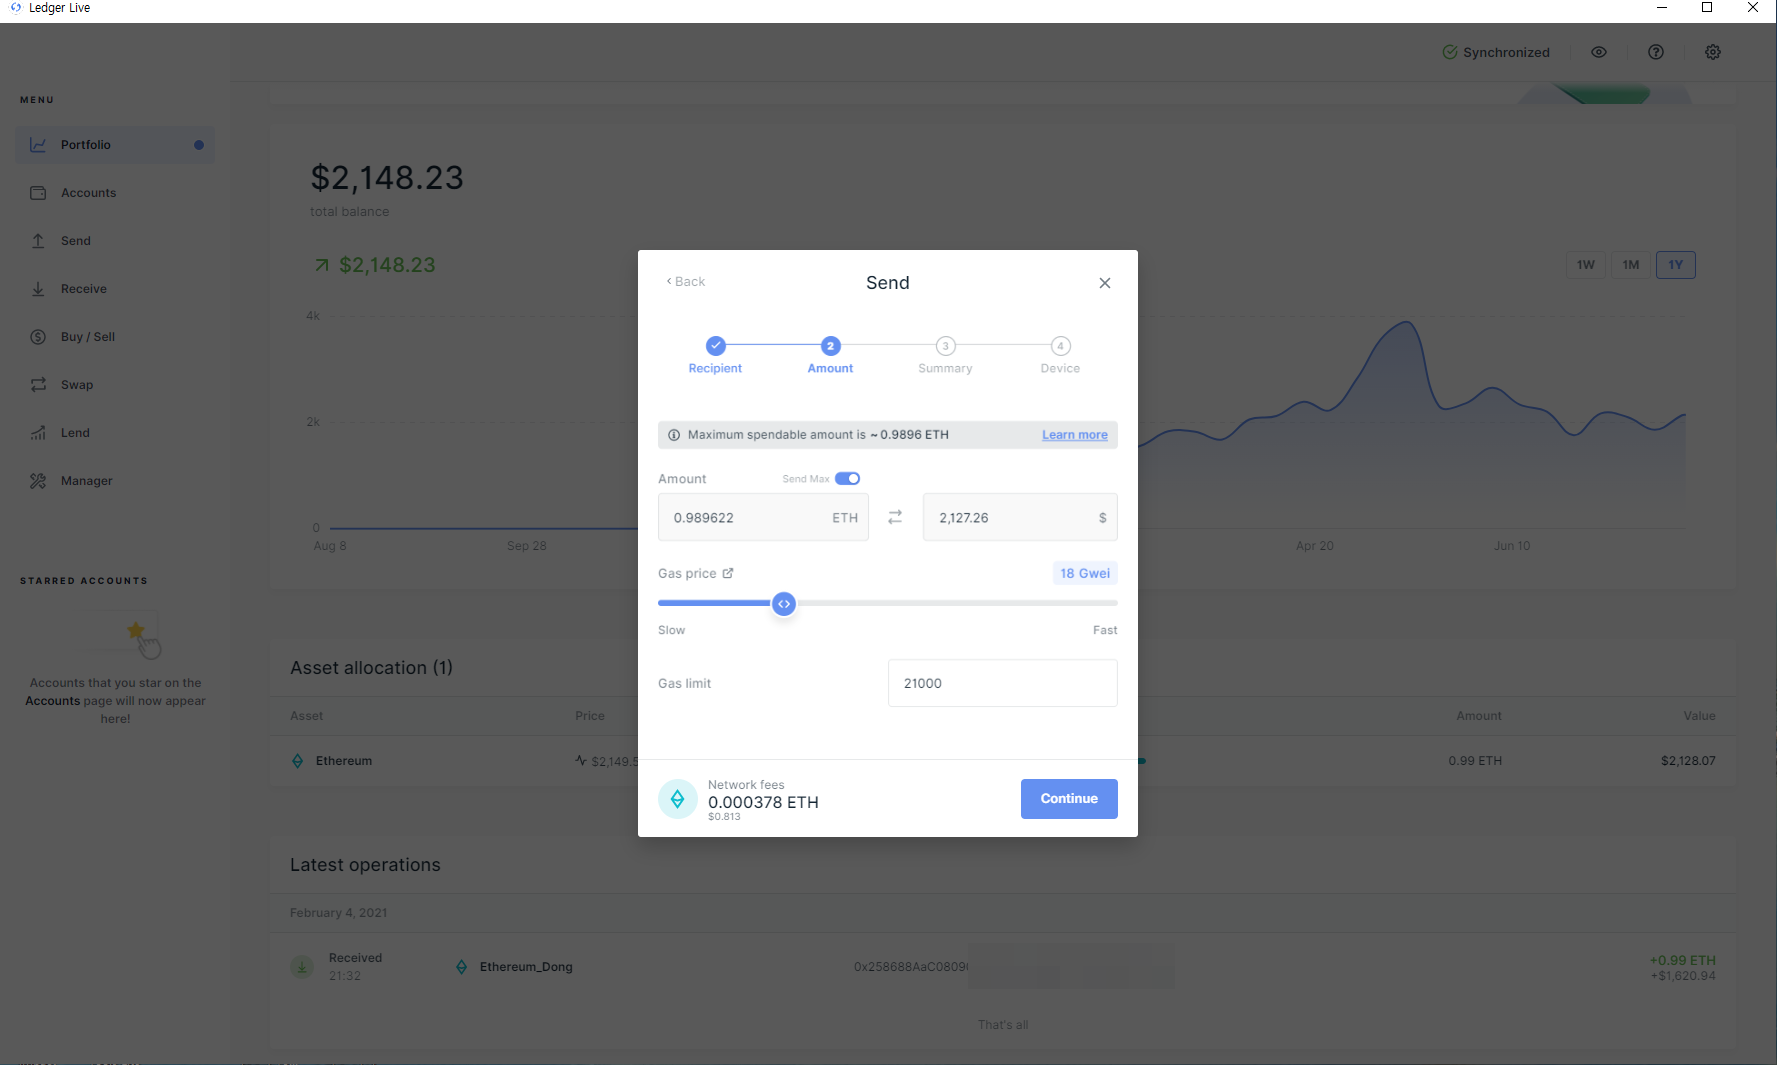
Task: Focus the ETH amount input field
Action: point(763,518)
